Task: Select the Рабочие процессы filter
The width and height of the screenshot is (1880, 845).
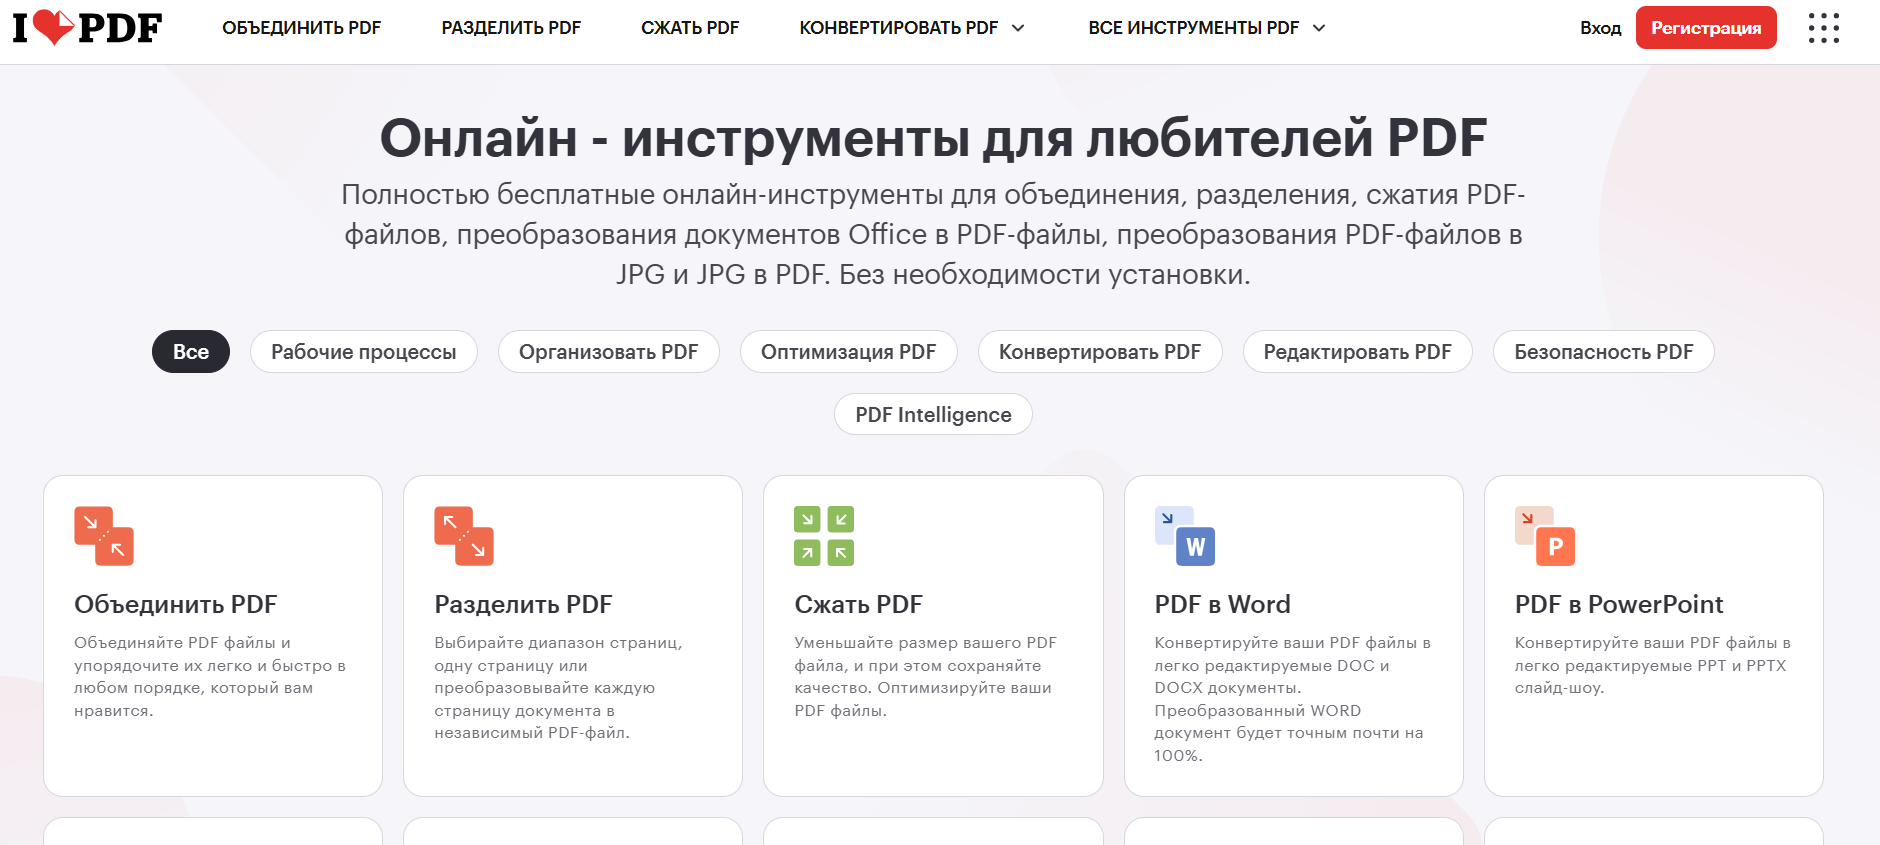Action: click(364, 352)
